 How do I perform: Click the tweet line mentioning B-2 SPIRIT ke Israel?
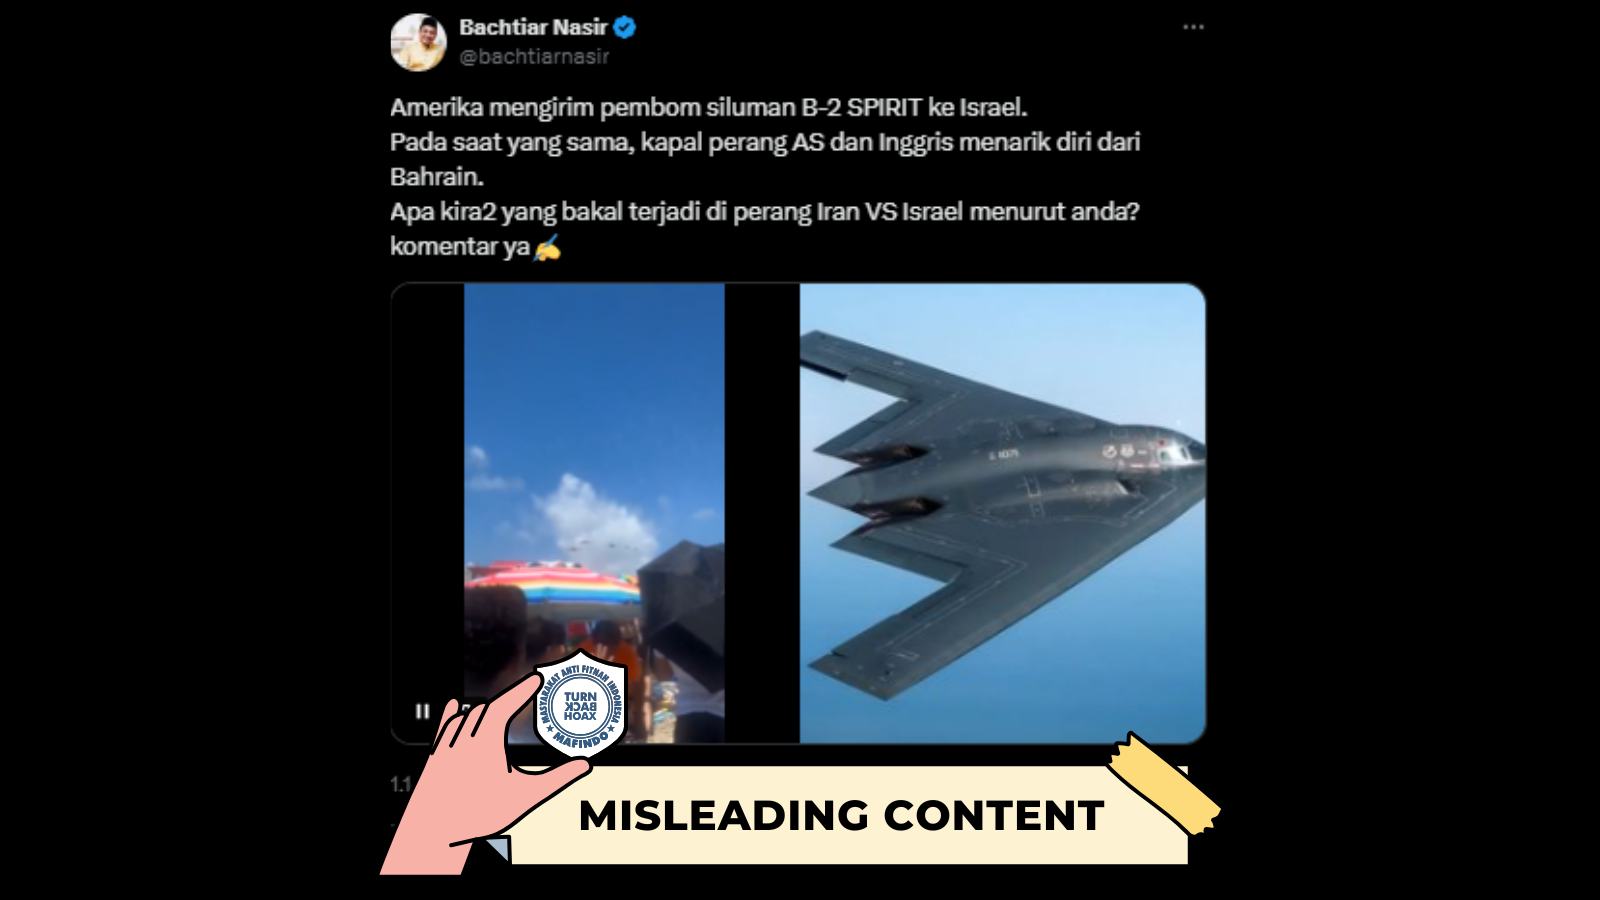coord(709,107)
